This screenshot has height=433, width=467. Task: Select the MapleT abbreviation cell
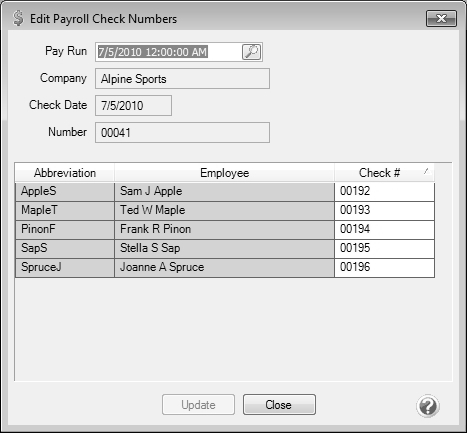[x=65, y=210]
